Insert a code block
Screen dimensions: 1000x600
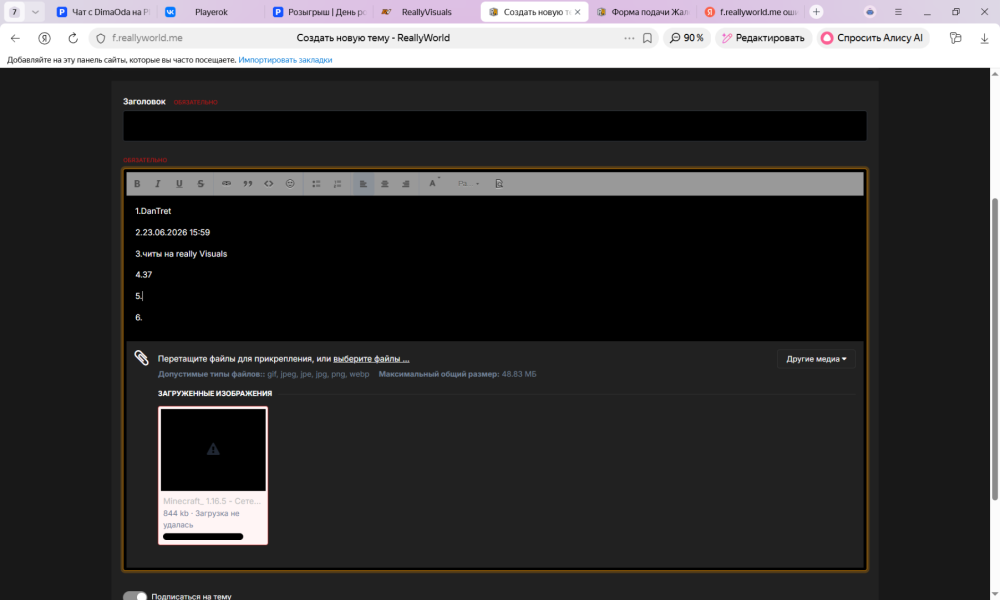click(268, 184)
